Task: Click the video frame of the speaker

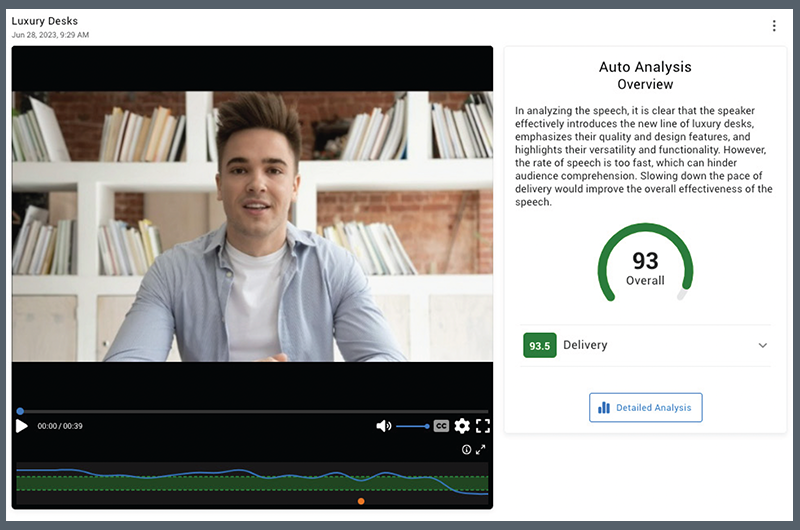Action: pyautogui.click(x=253, y=226)
